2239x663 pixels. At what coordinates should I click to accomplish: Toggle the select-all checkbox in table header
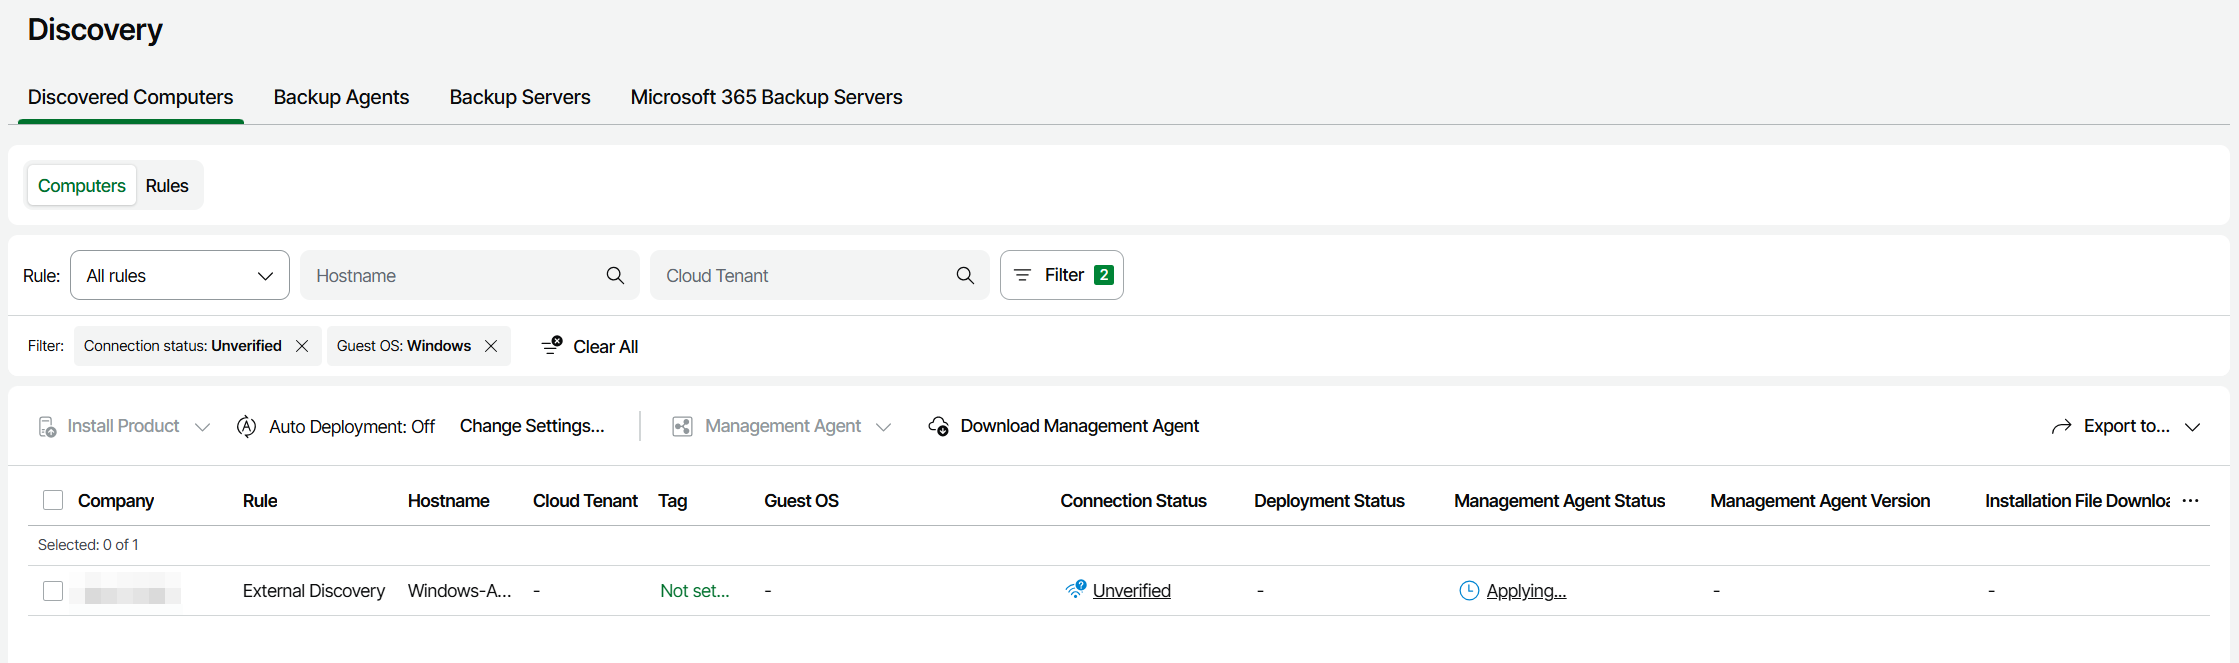click(x=53, y=500)
